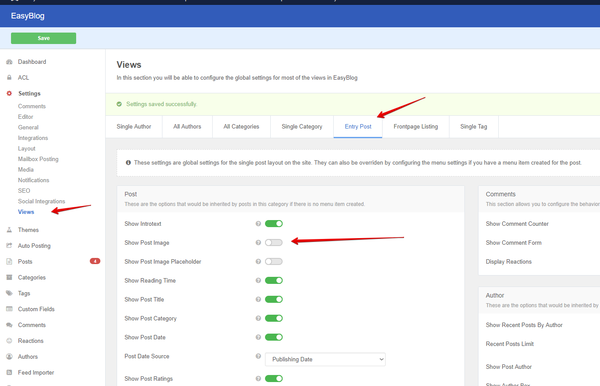Click the Reactions smiley icon
The height and width of the screenshot is (386, 600).
pyautogui.click(x=9, y=340)
